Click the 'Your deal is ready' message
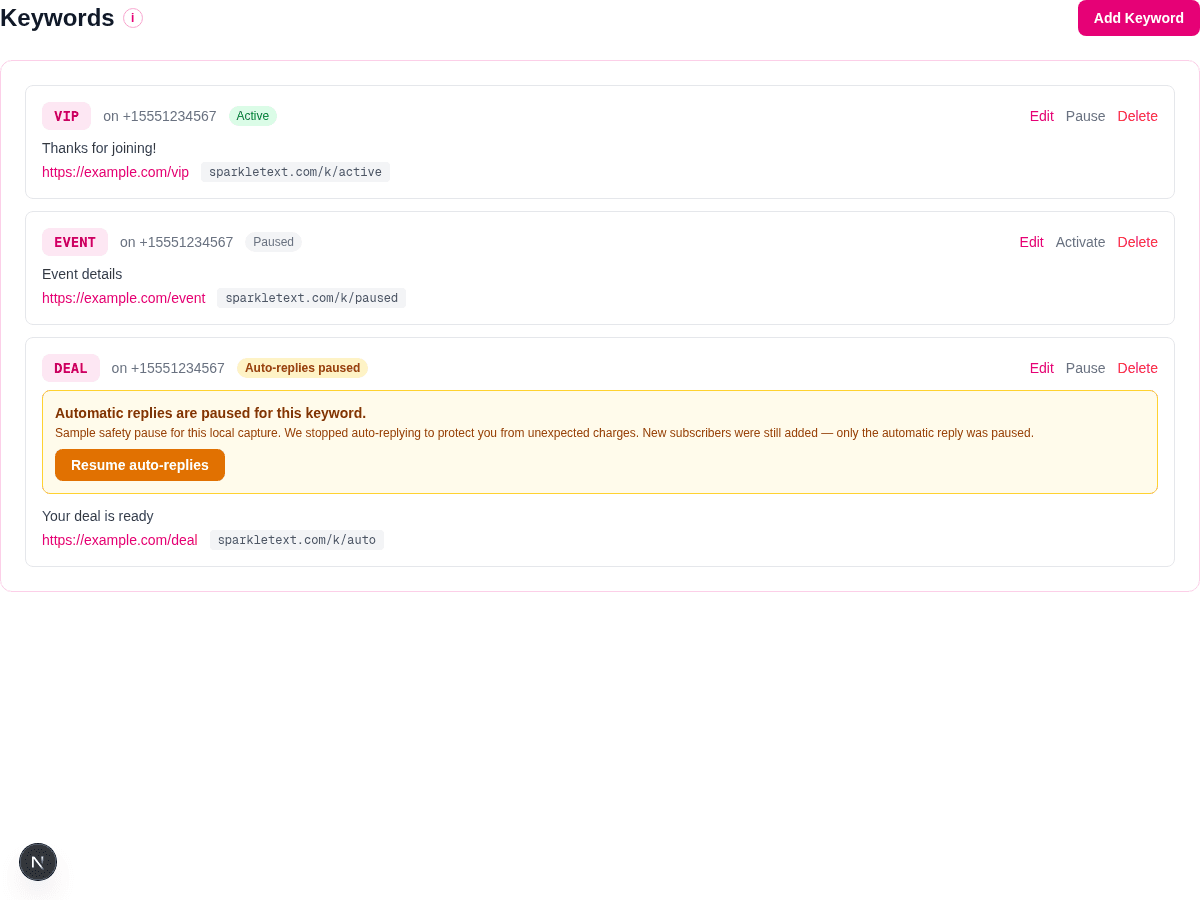1200x900 pixels. (98, 516)
